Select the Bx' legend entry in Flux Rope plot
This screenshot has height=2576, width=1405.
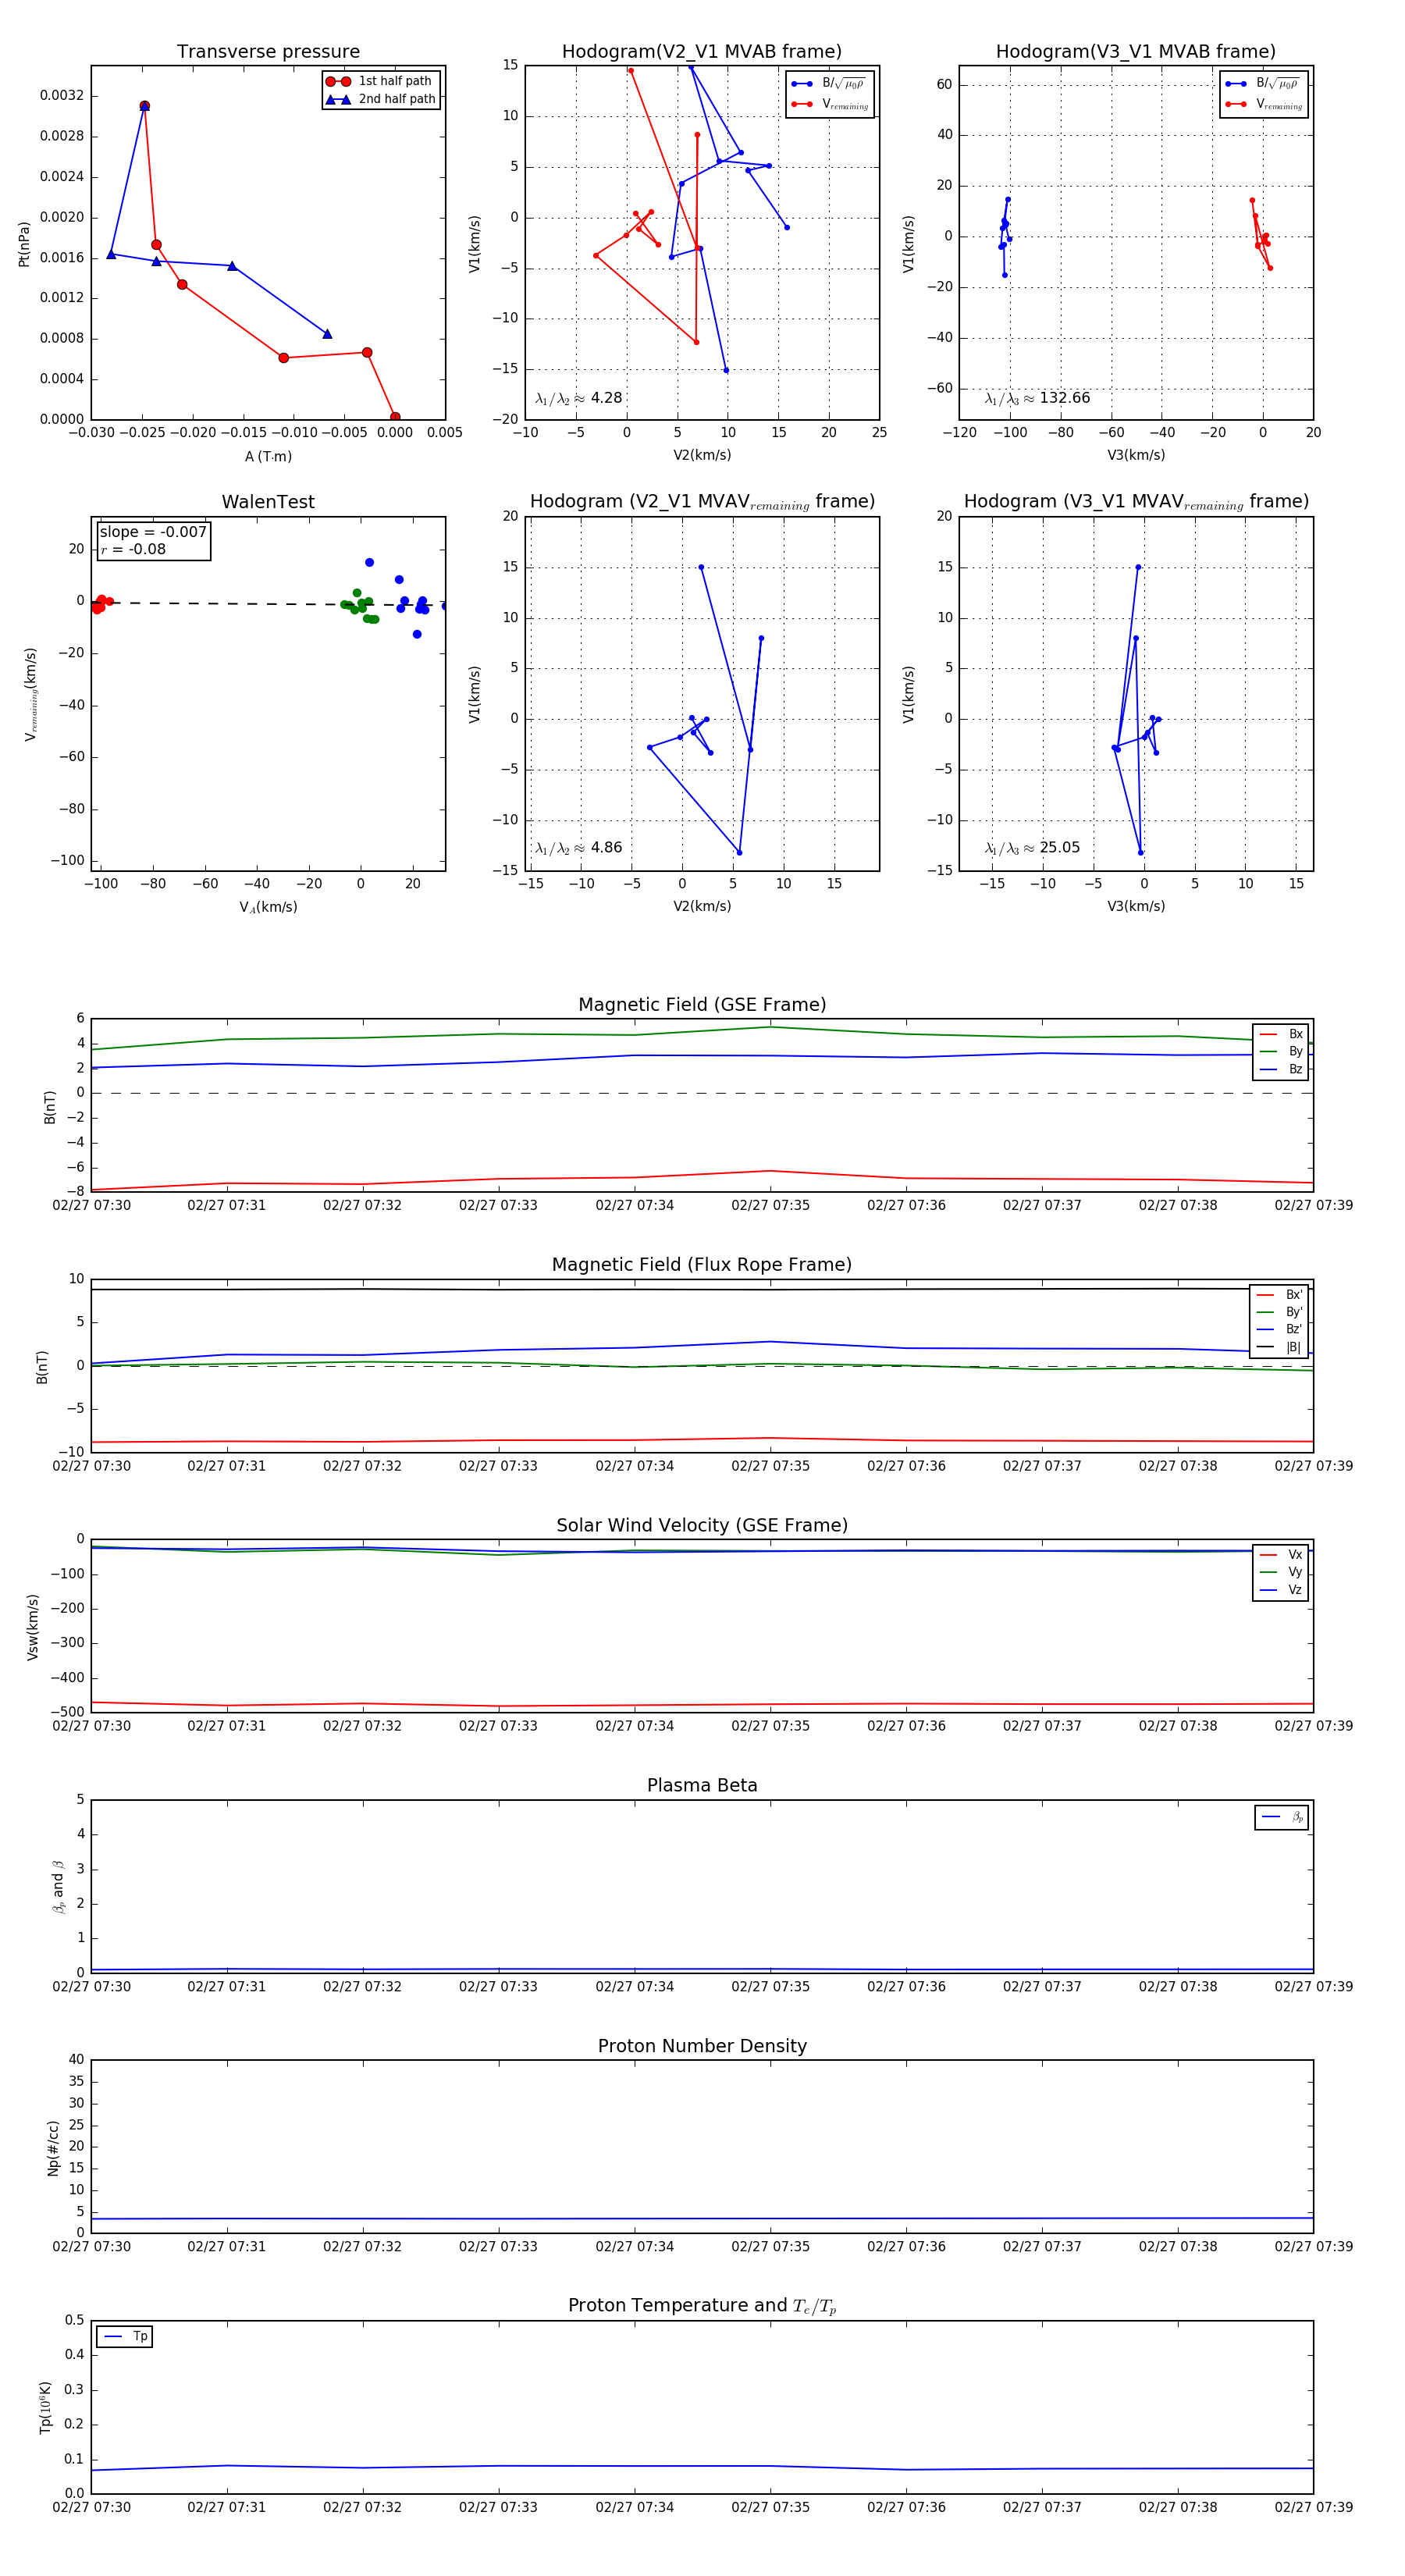(x=1279, y=1295)
